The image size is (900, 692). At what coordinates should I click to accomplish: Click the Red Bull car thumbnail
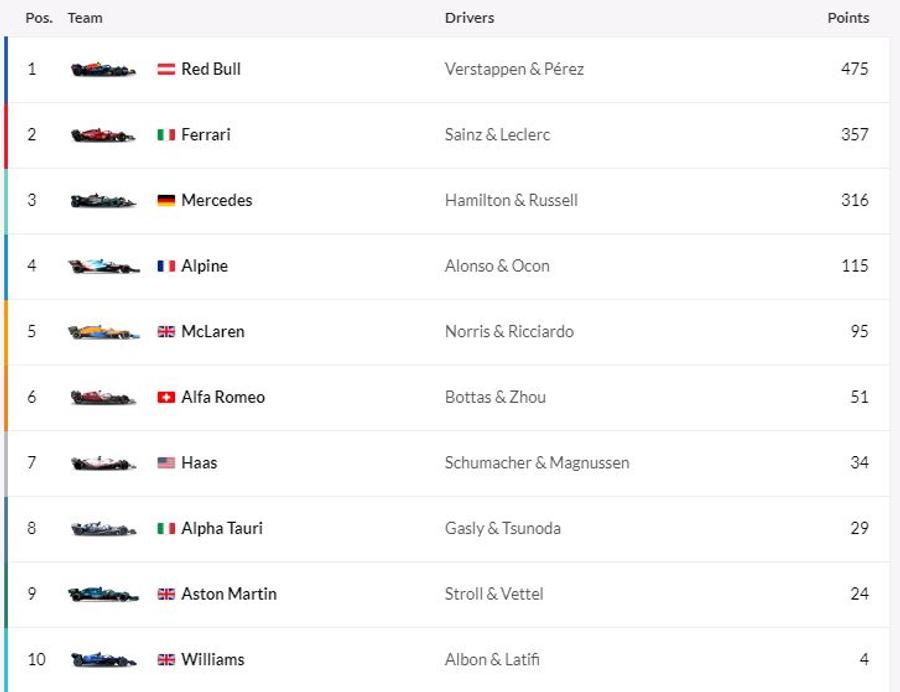[103, 69]
